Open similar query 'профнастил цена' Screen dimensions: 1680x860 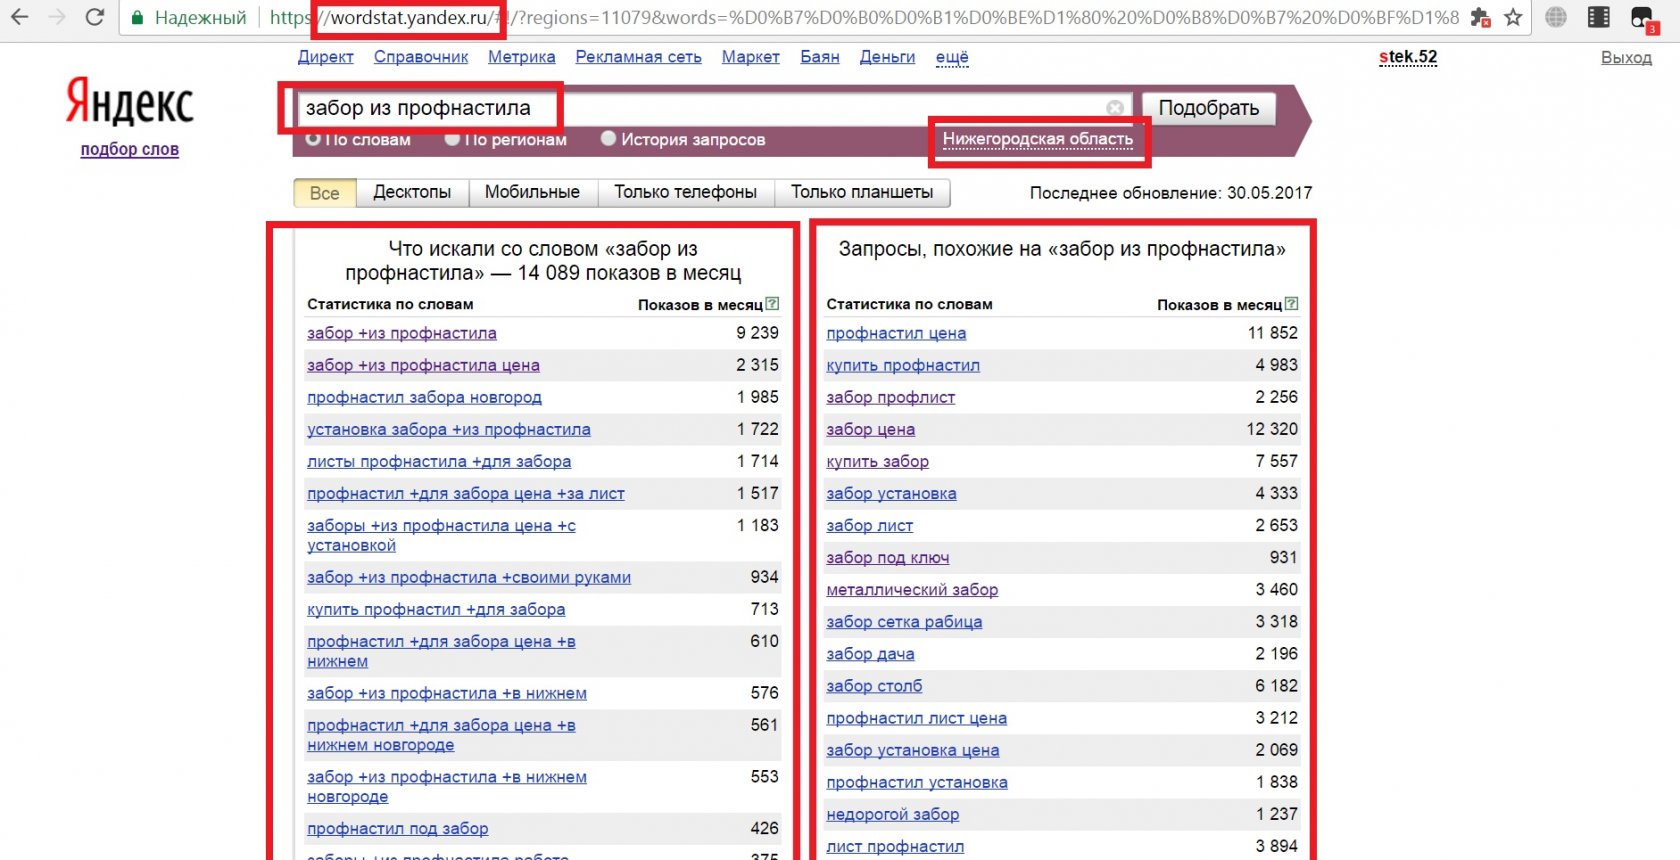pos(896,333)
